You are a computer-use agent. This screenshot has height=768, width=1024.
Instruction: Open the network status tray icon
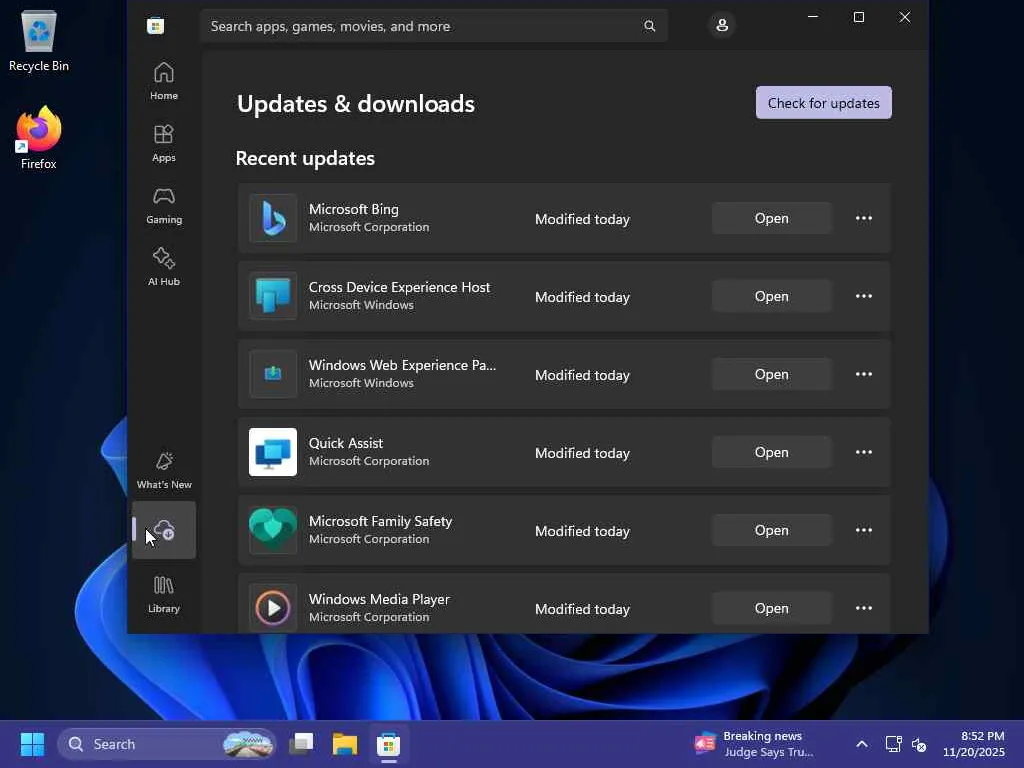pos(893,744)
